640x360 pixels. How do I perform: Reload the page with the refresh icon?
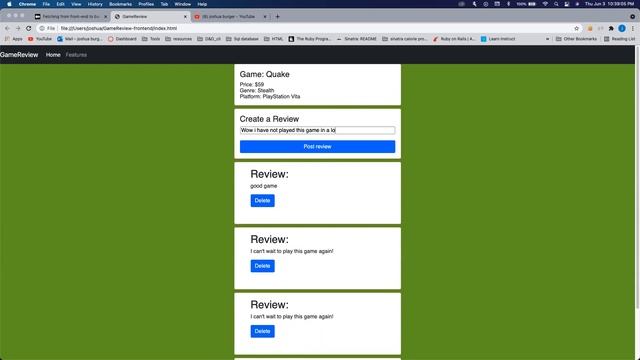pyautogui.click(x=29, y=28)
